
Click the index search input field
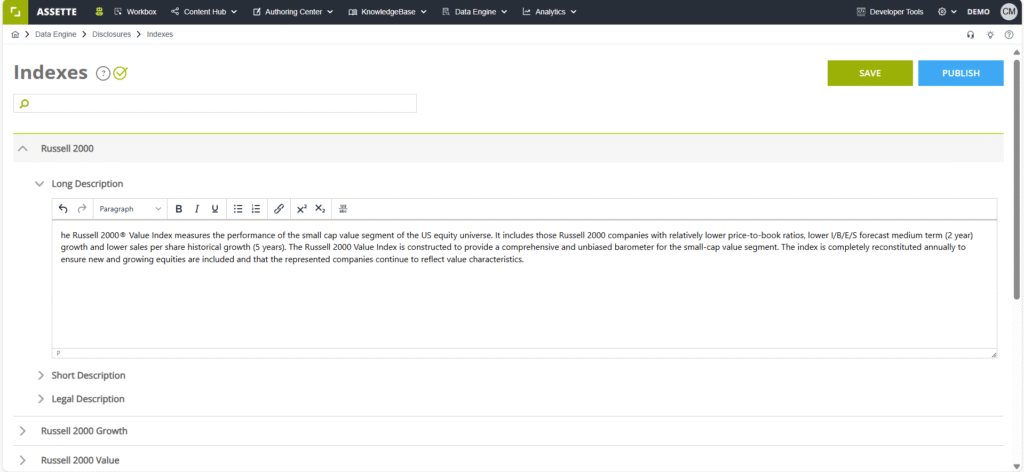coord(215,103)
